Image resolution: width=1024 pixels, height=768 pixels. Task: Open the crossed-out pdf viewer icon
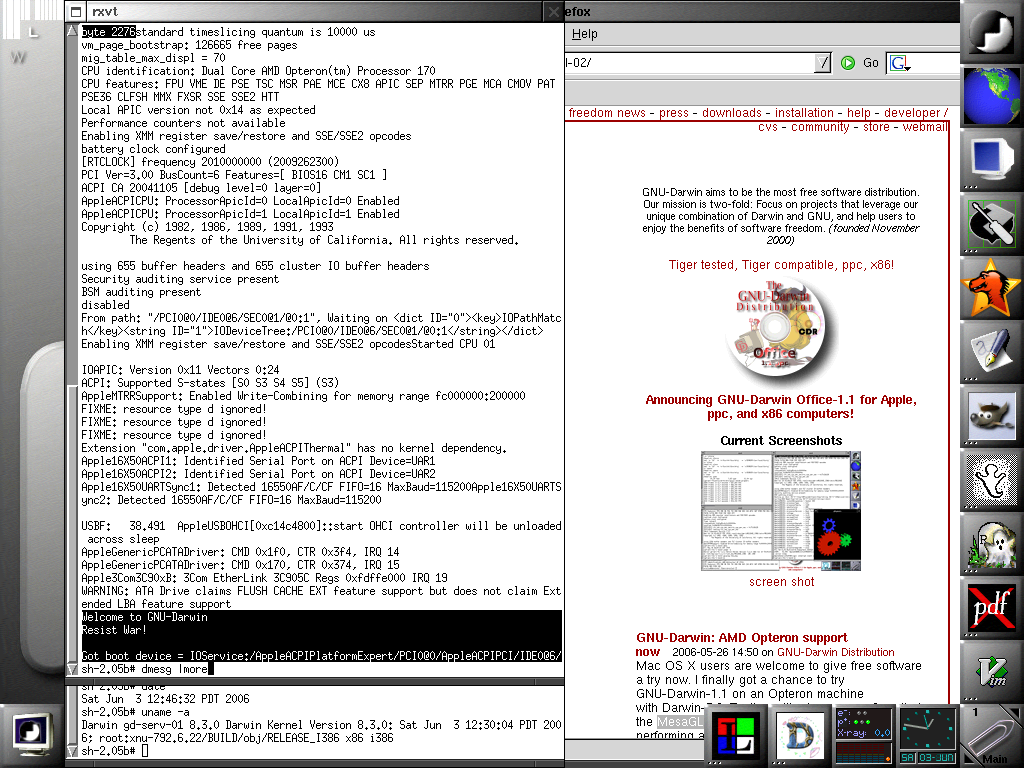point(991,608)
